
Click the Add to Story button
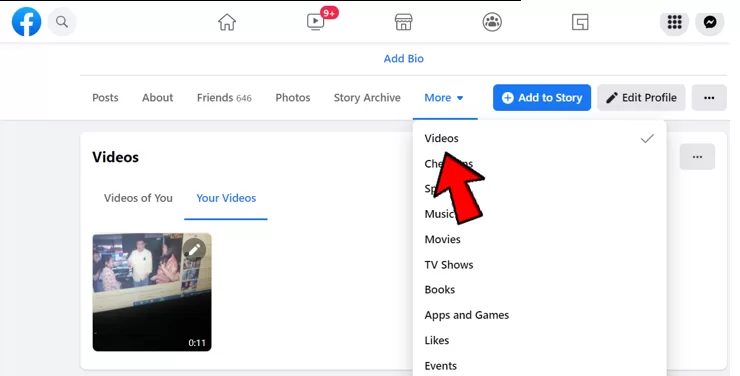point(542,98)
